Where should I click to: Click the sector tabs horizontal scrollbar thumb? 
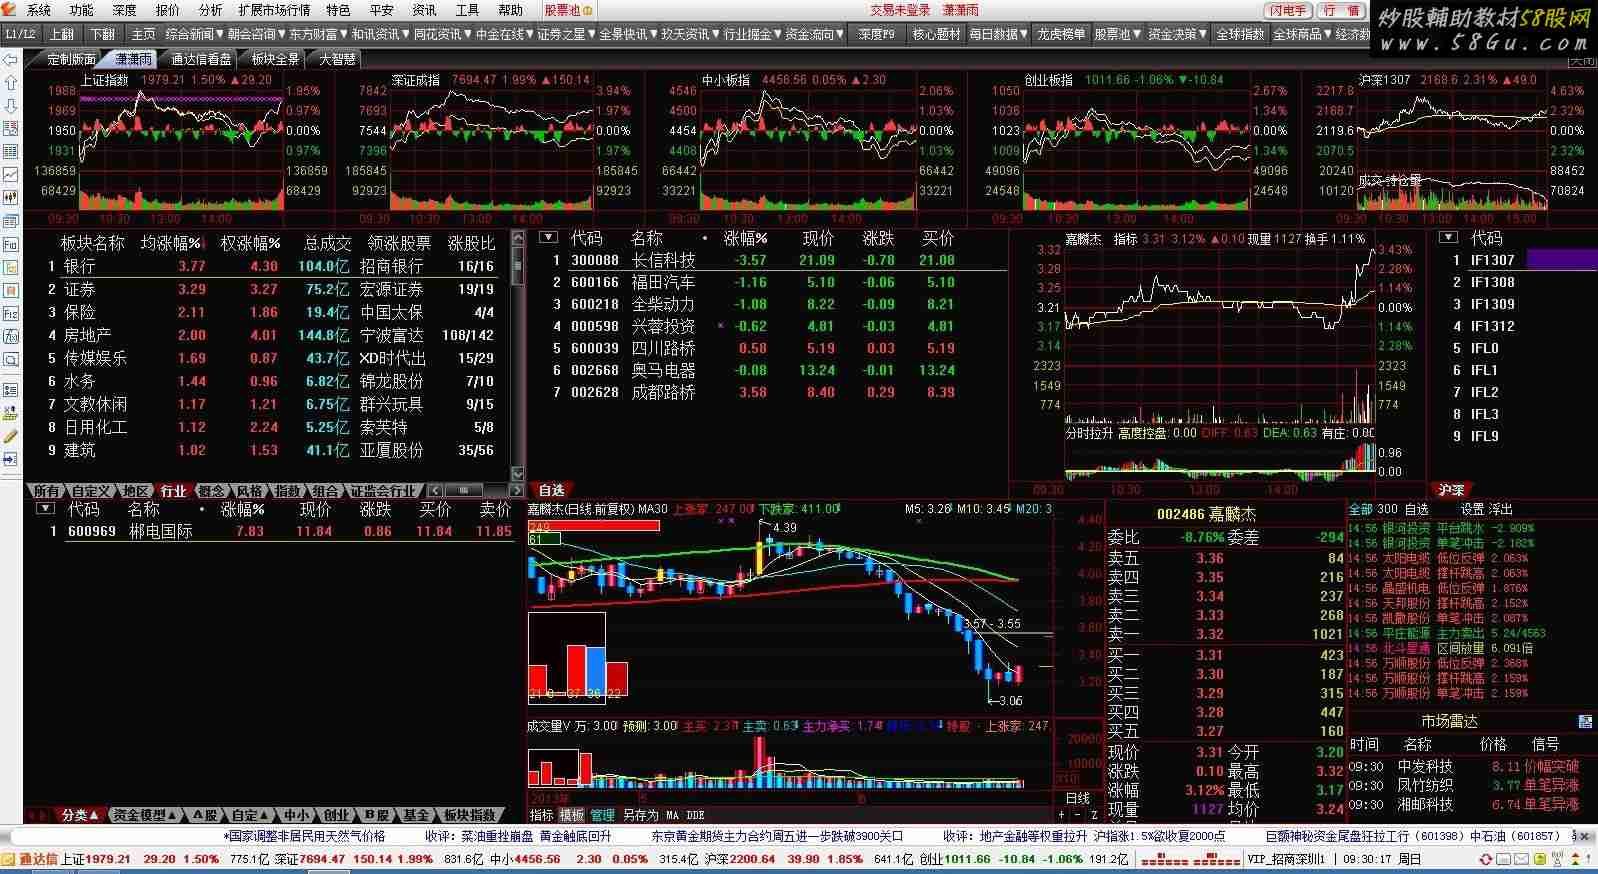(x=463, y=491)
